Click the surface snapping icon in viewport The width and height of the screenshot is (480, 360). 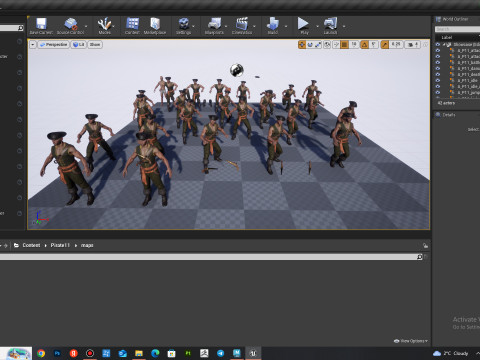click(x=336, y=44)
